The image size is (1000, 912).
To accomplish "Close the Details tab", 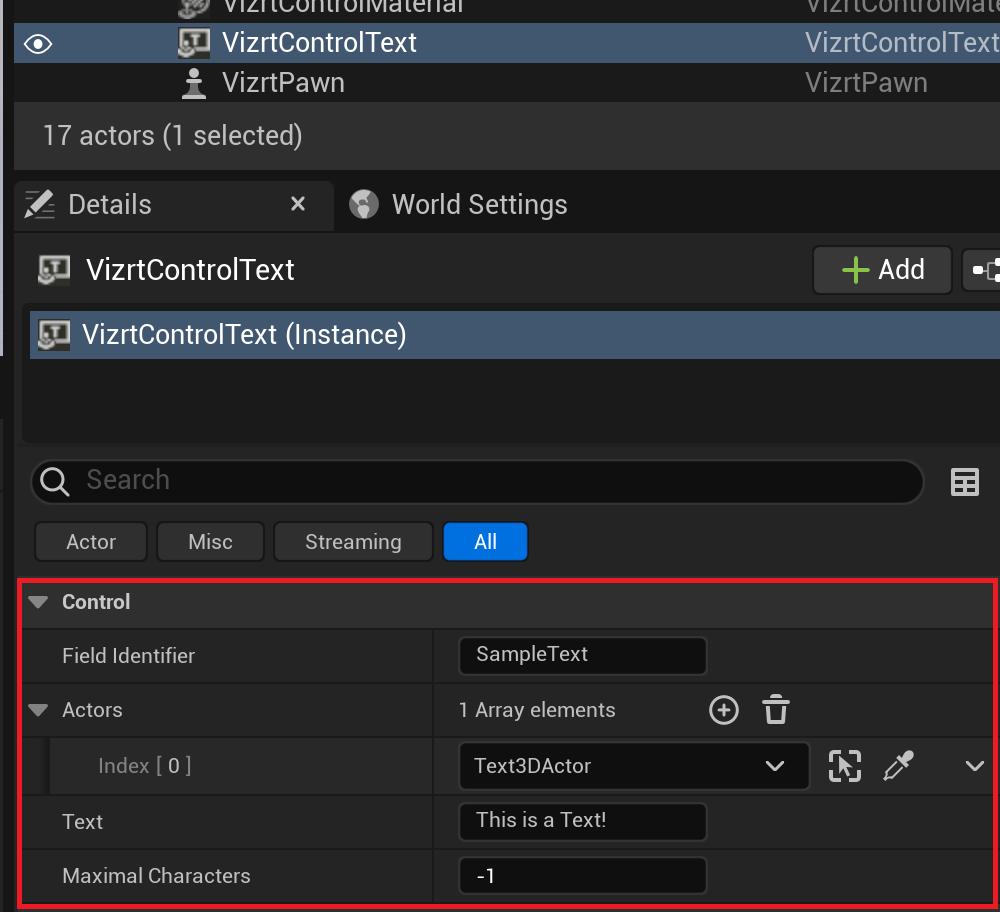I will pyautogui.click(x=297, y=204).
